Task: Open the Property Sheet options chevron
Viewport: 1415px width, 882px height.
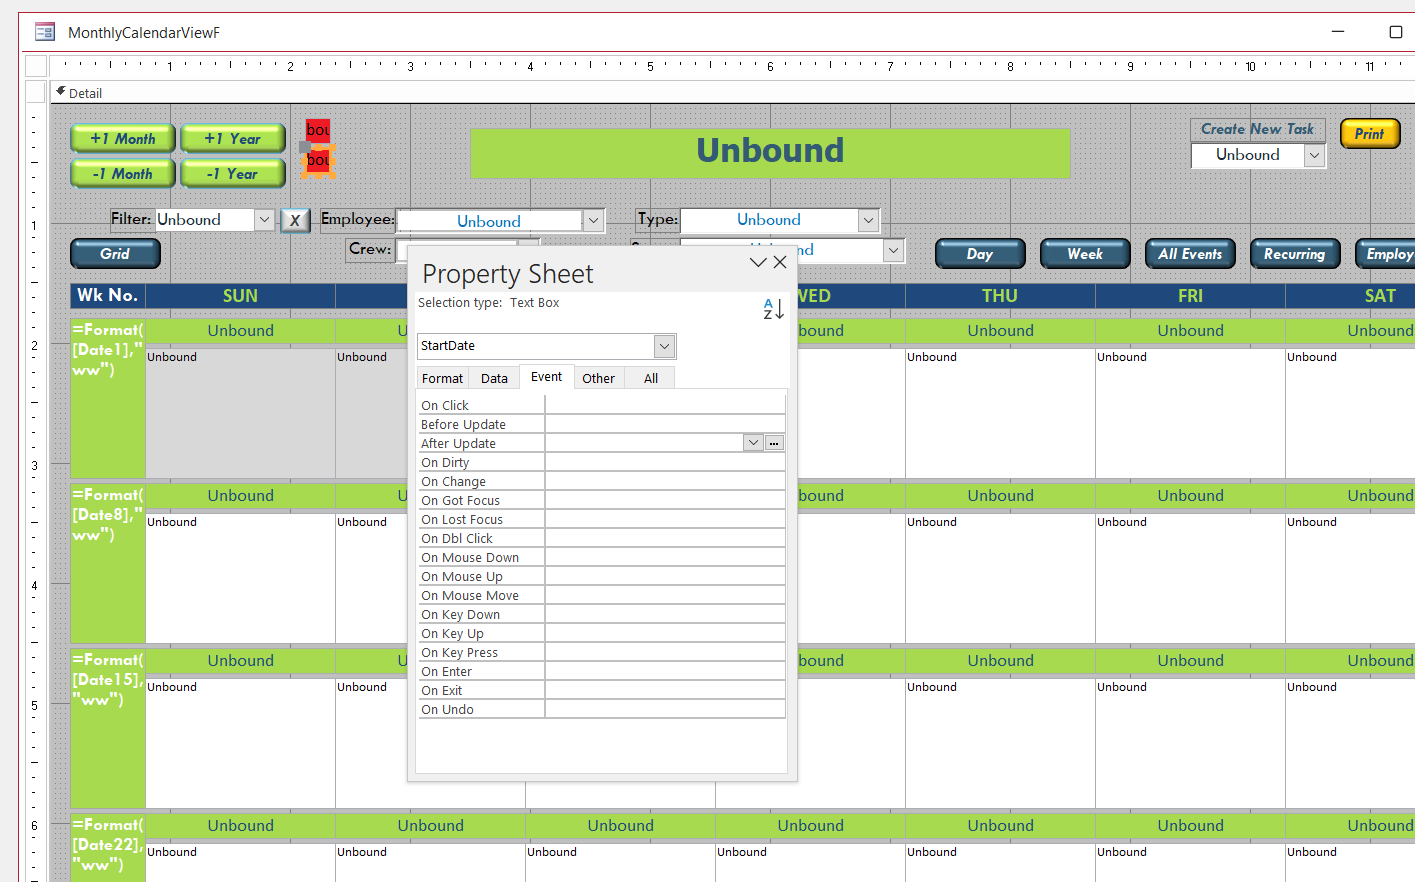Action: (758, 262)
